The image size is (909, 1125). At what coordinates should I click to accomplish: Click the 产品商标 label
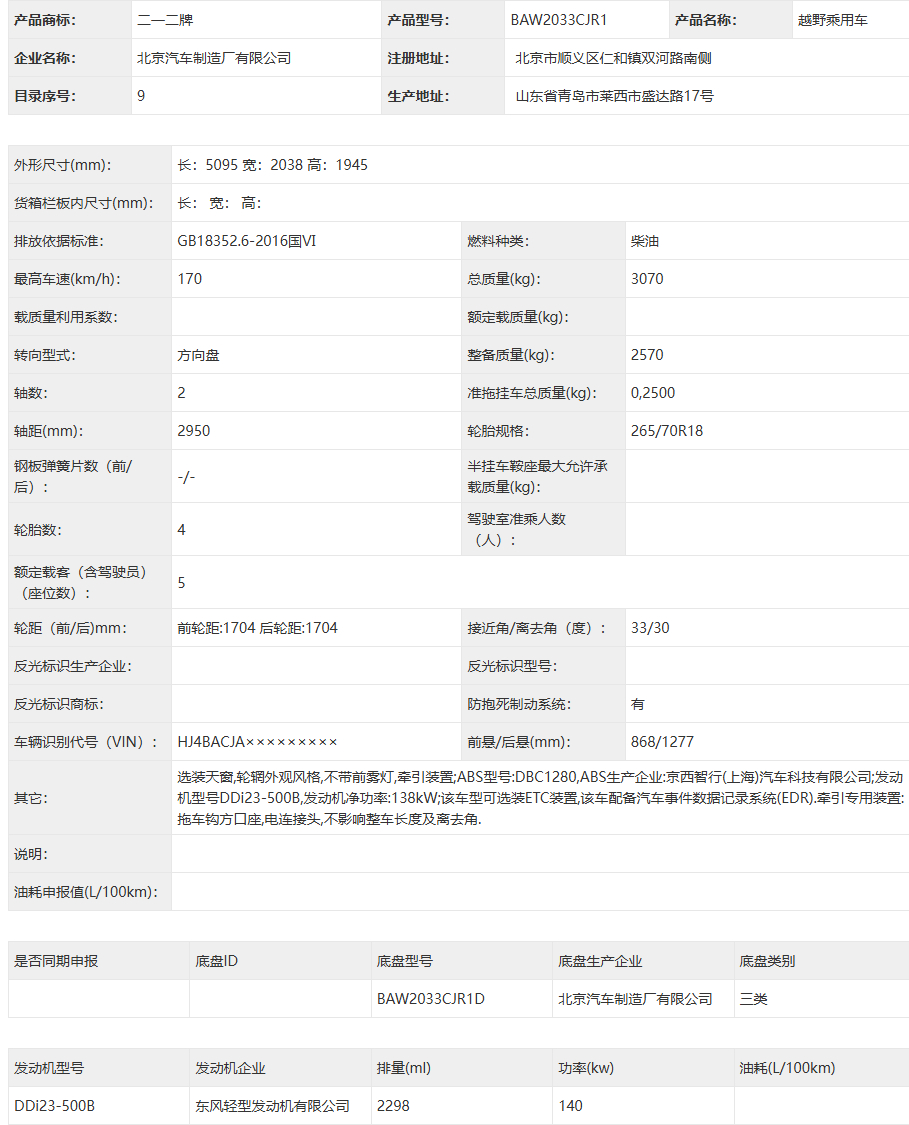click(x=44, y=20)
